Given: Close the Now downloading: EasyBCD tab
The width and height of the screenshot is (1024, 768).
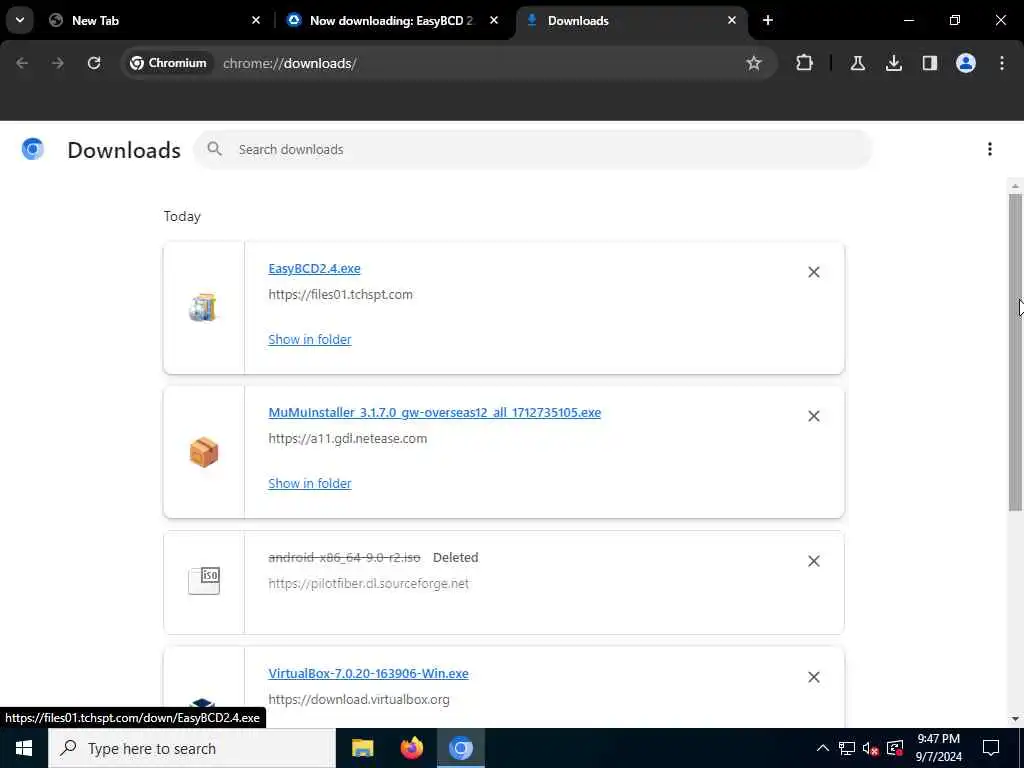Looking at the screenshot, I should pyautogui.click(x=494, y=20).
